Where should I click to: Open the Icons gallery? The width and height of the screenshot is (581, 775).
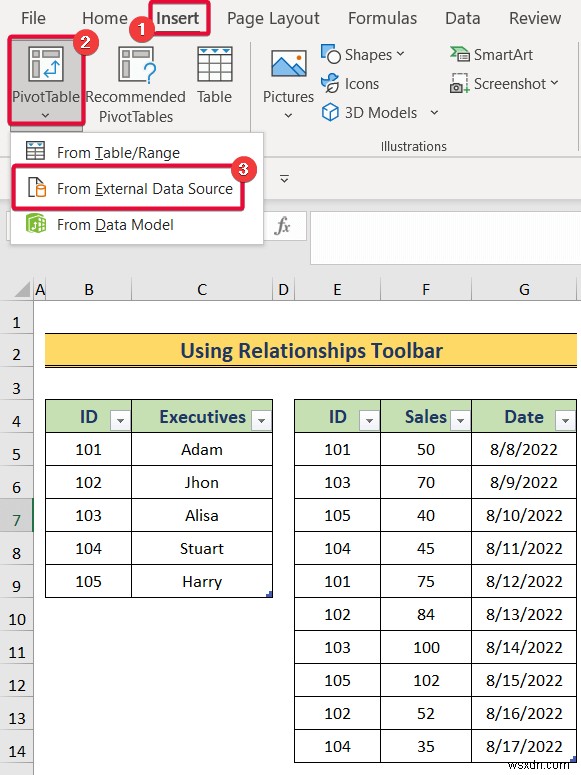(x=350, y=84)
